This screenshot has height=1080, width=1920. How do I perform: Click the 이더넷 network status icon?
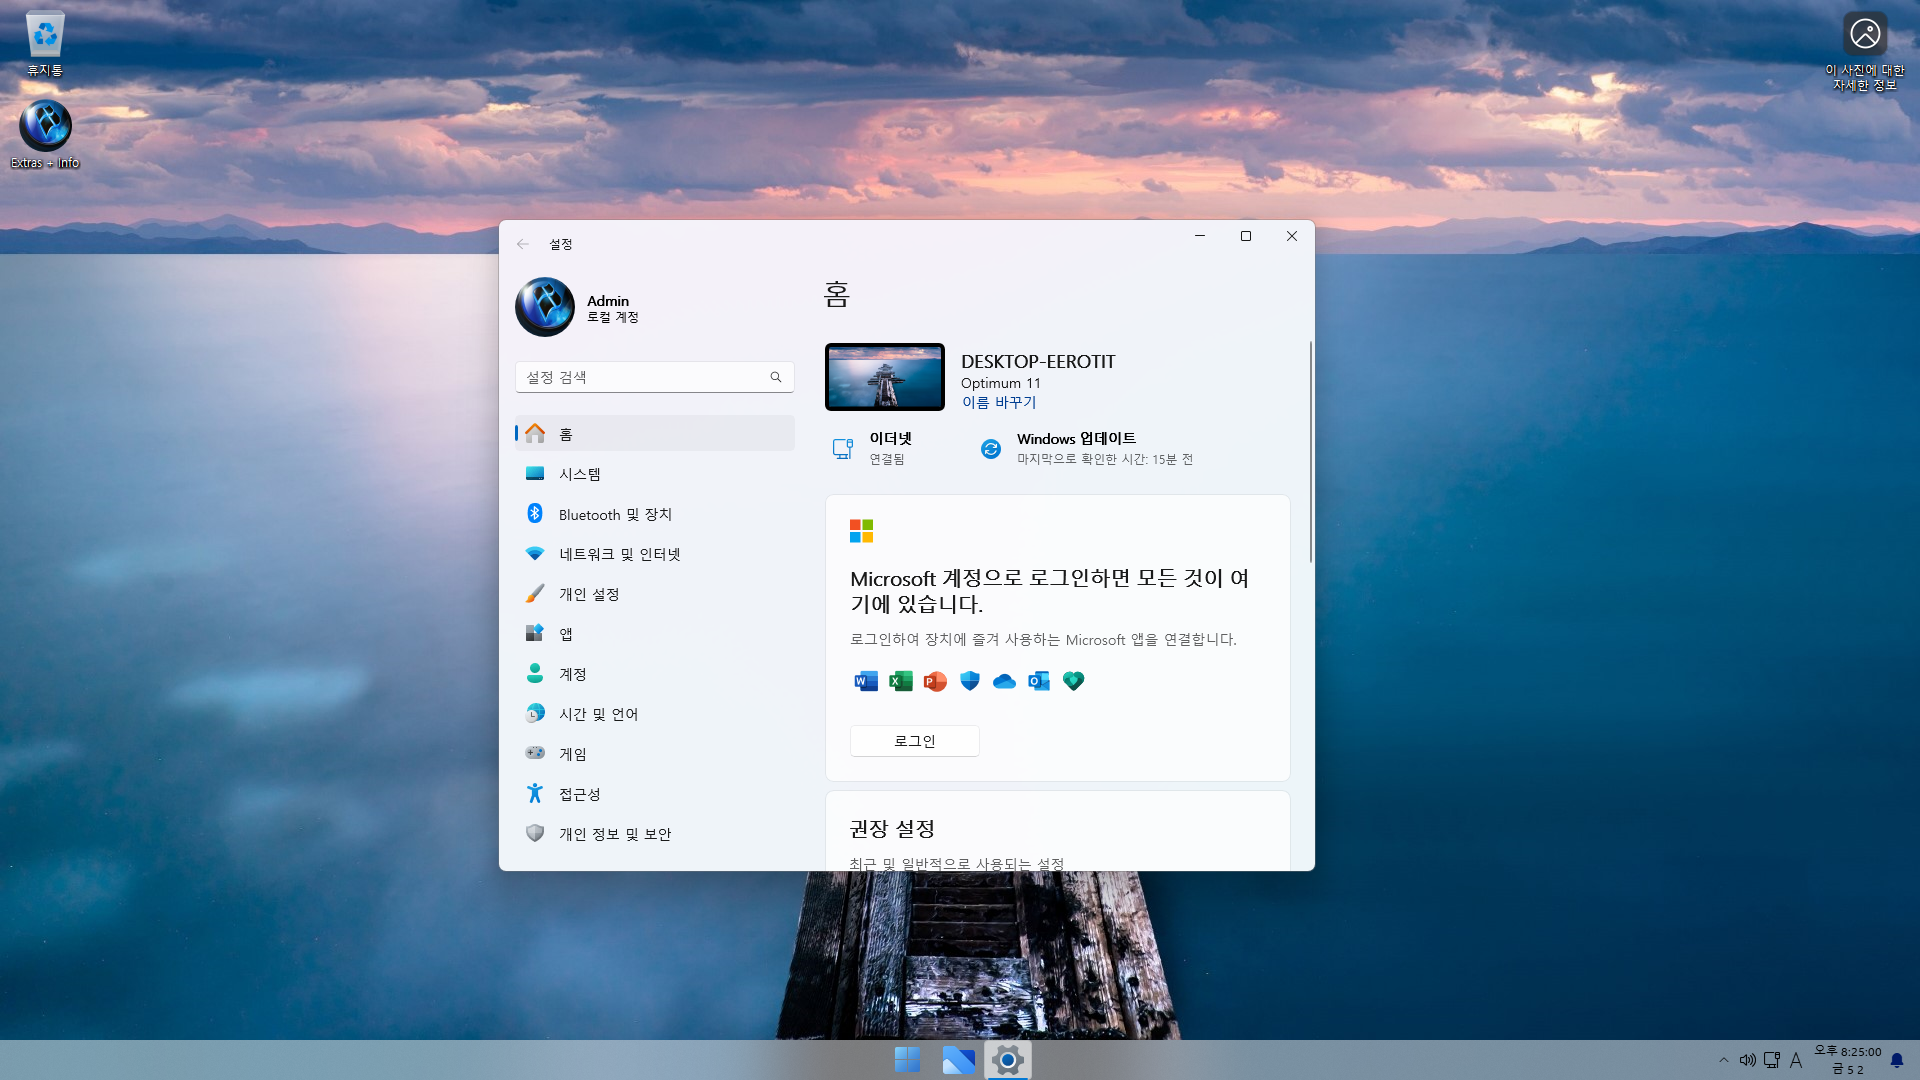click(x=843, y=449)
